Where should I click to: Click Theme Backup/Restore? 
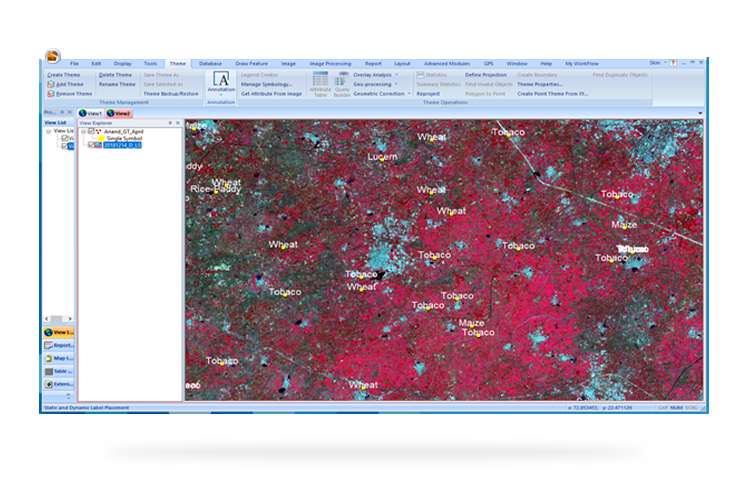(x=171, y=94)
